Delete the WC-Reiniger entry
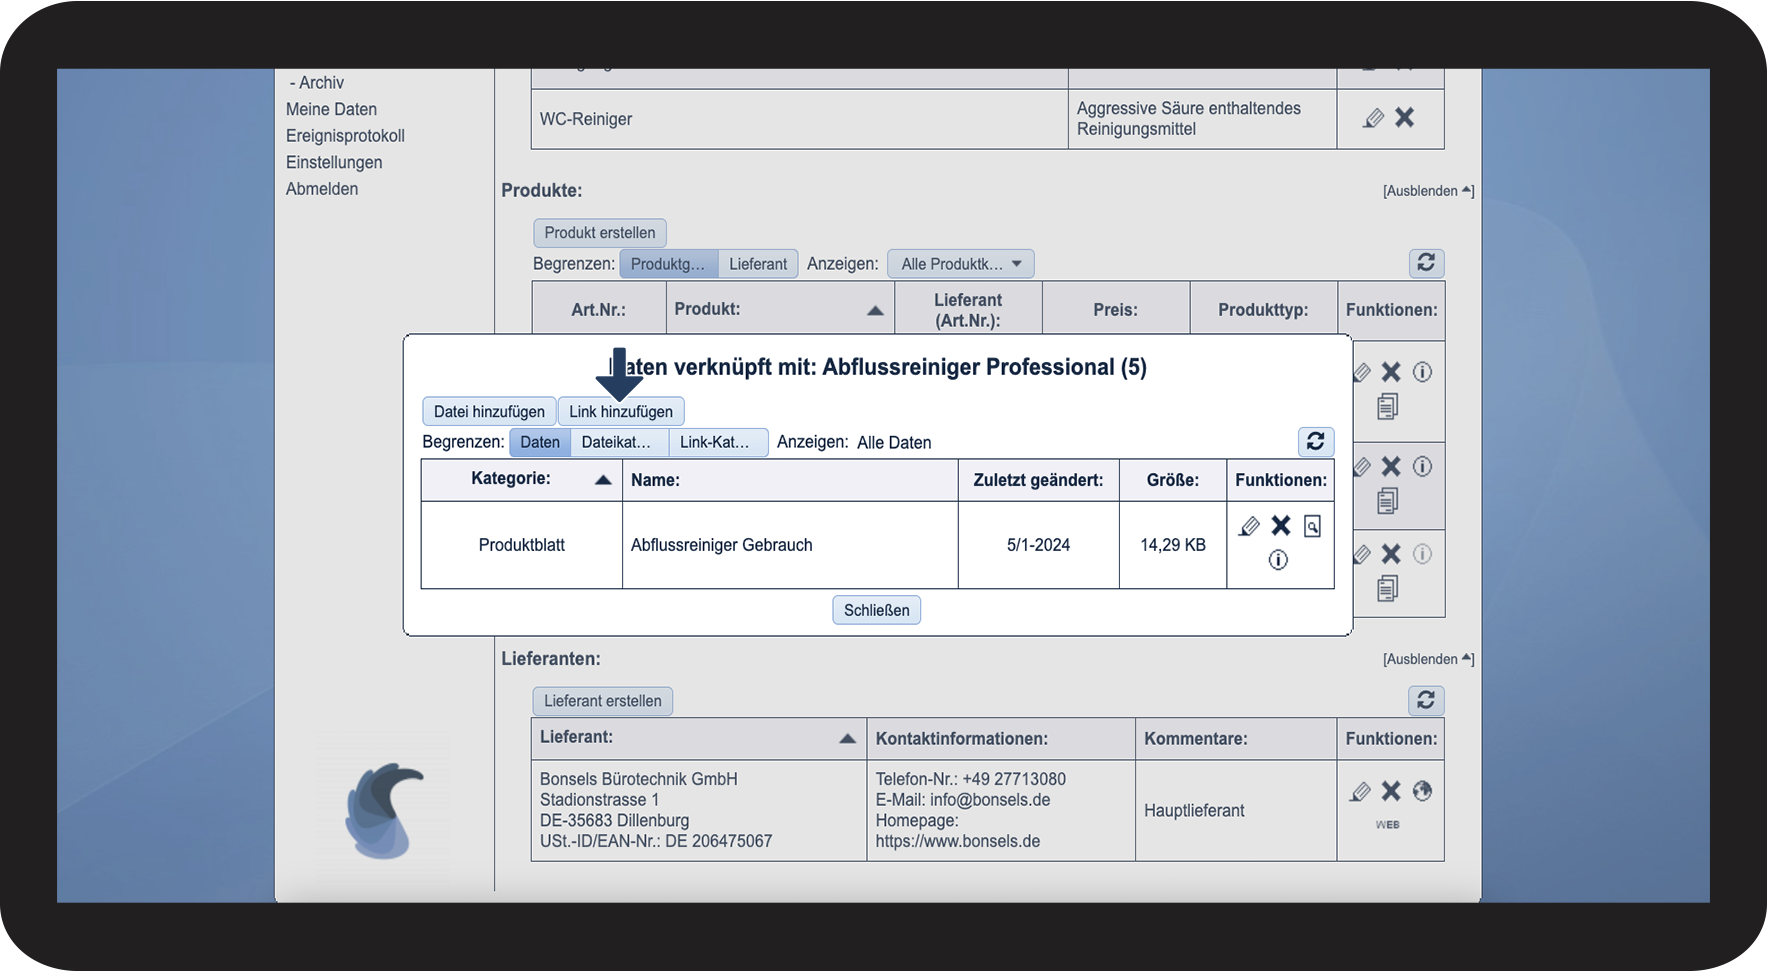This screenshot has height=971, width=1767. tap(1405, 118)
